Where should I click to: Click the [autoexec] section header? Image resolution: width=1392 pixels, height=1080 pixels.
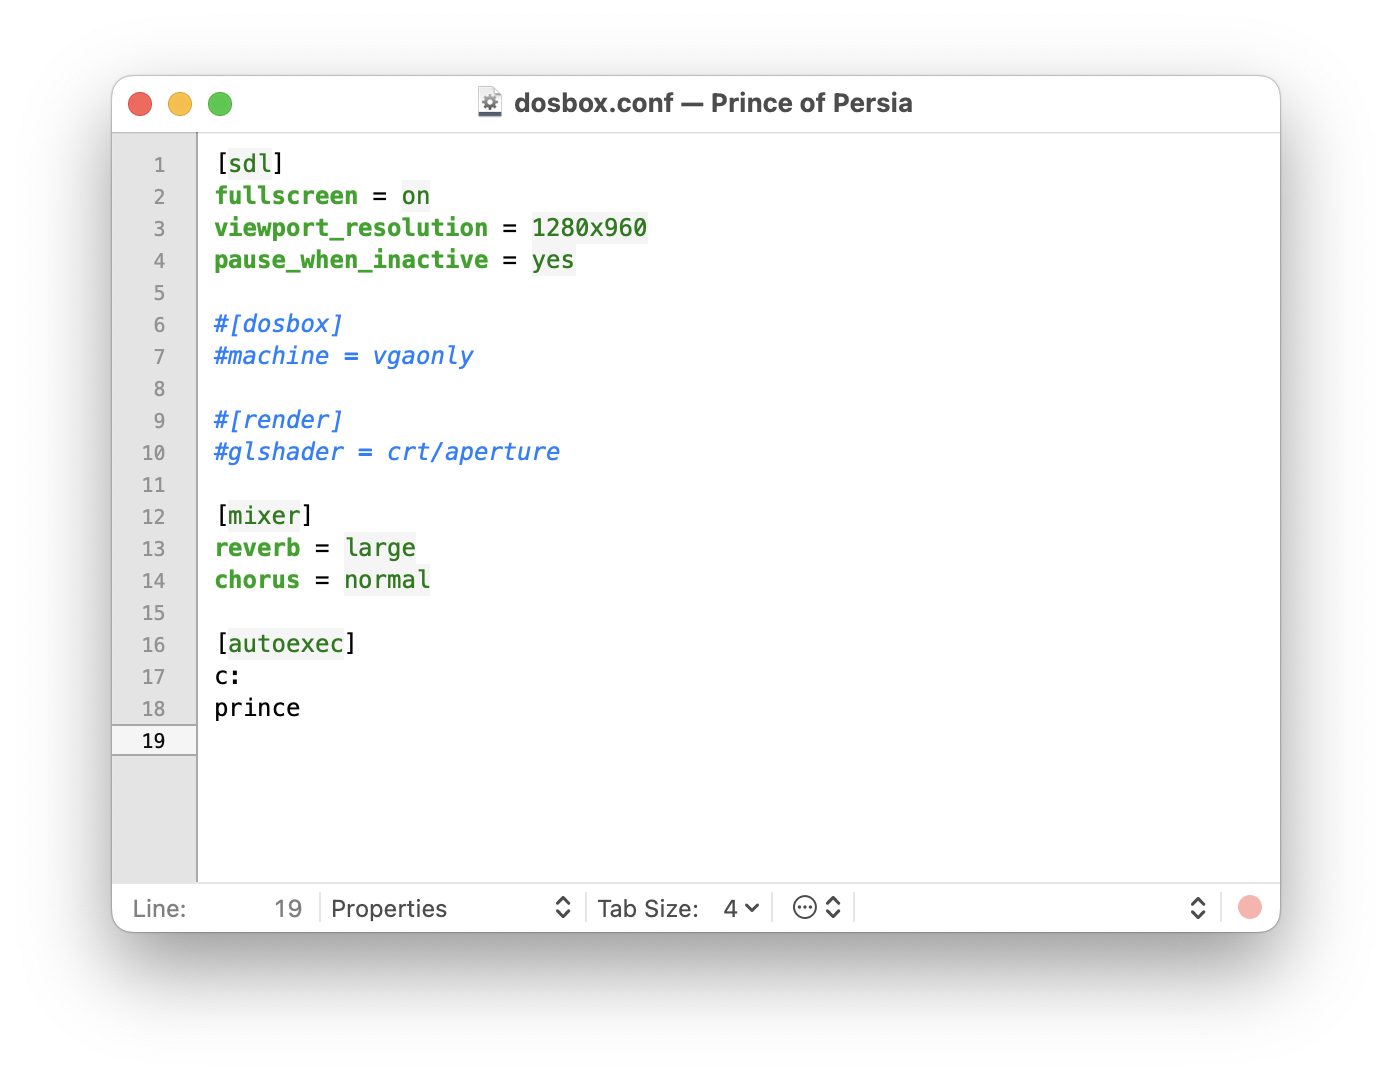[x=286, y=643]
